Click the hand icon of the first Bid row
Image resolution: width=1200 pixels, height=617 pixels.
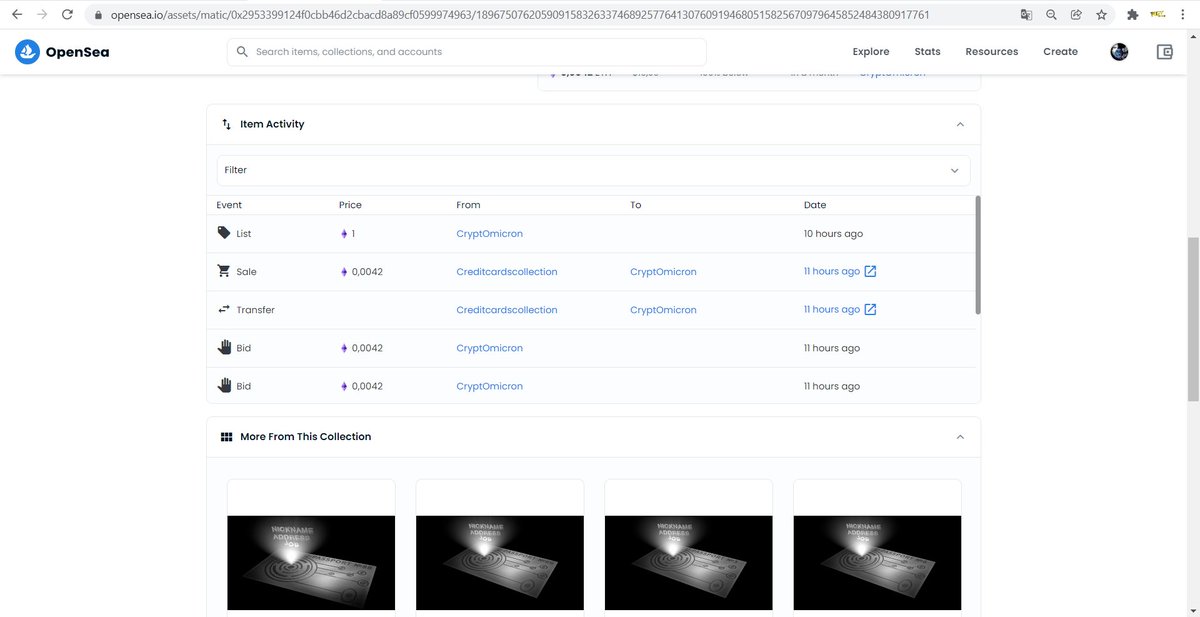coord(224,347)
